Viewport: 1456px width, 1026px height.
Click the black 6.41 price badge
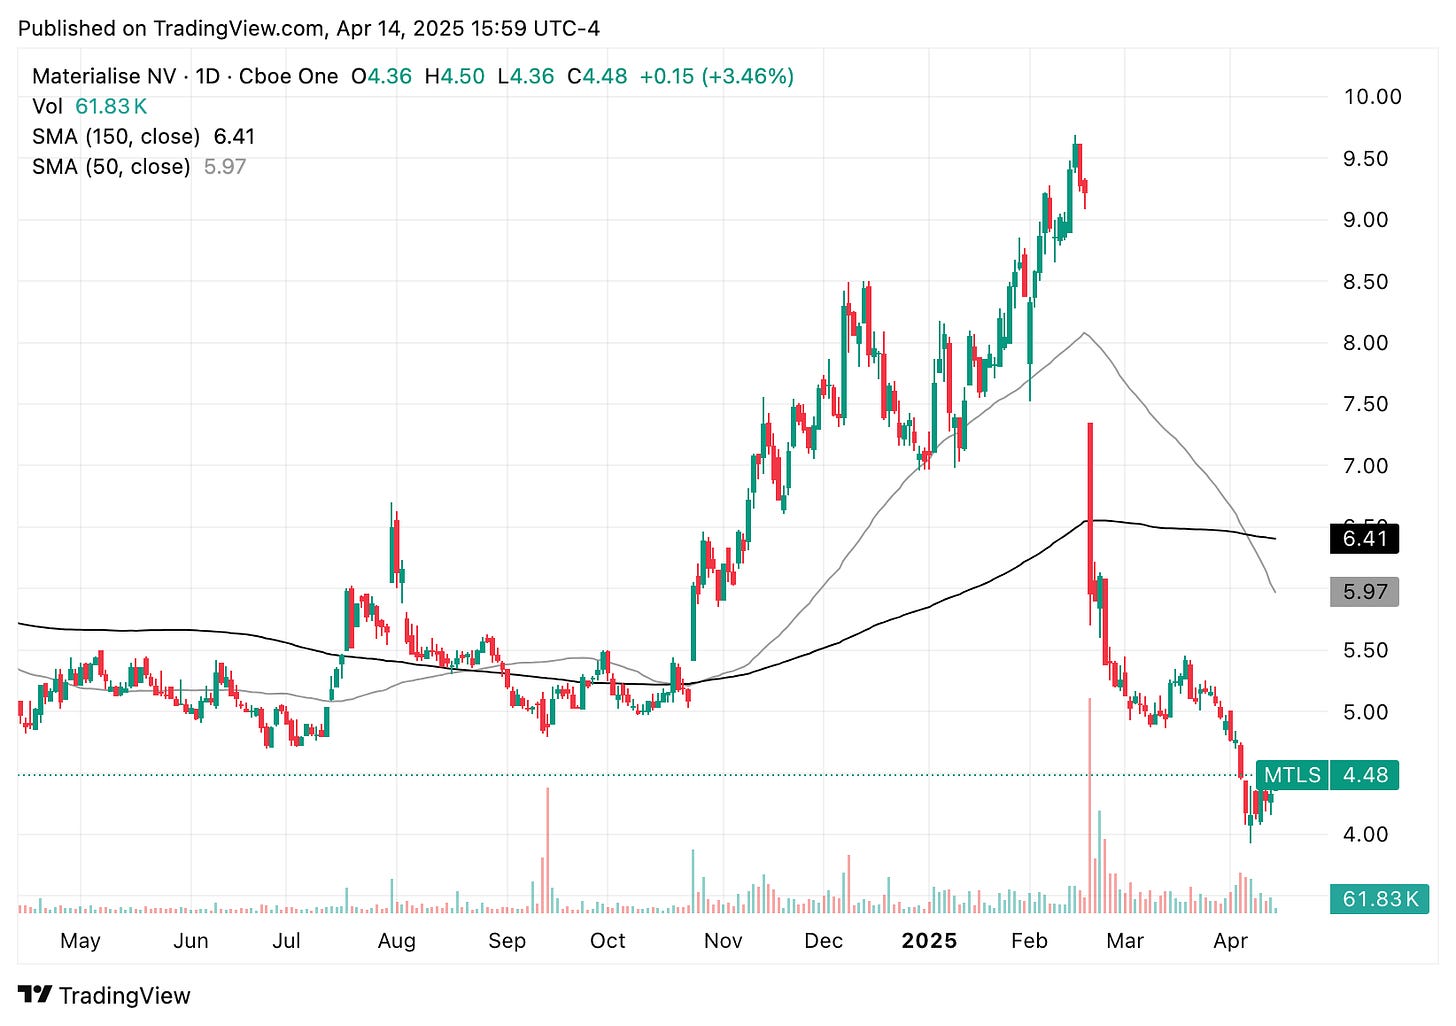[x=1364, y=539]
